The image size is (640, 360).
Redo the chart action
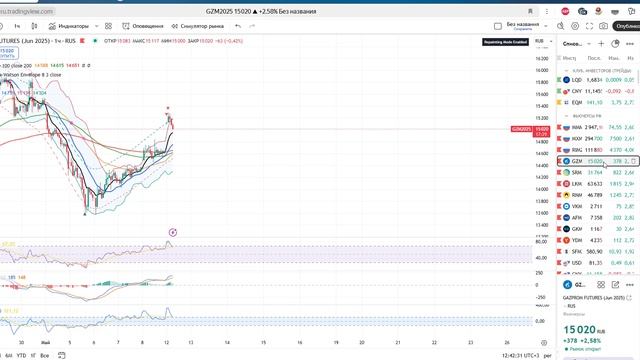coord(252,26)
